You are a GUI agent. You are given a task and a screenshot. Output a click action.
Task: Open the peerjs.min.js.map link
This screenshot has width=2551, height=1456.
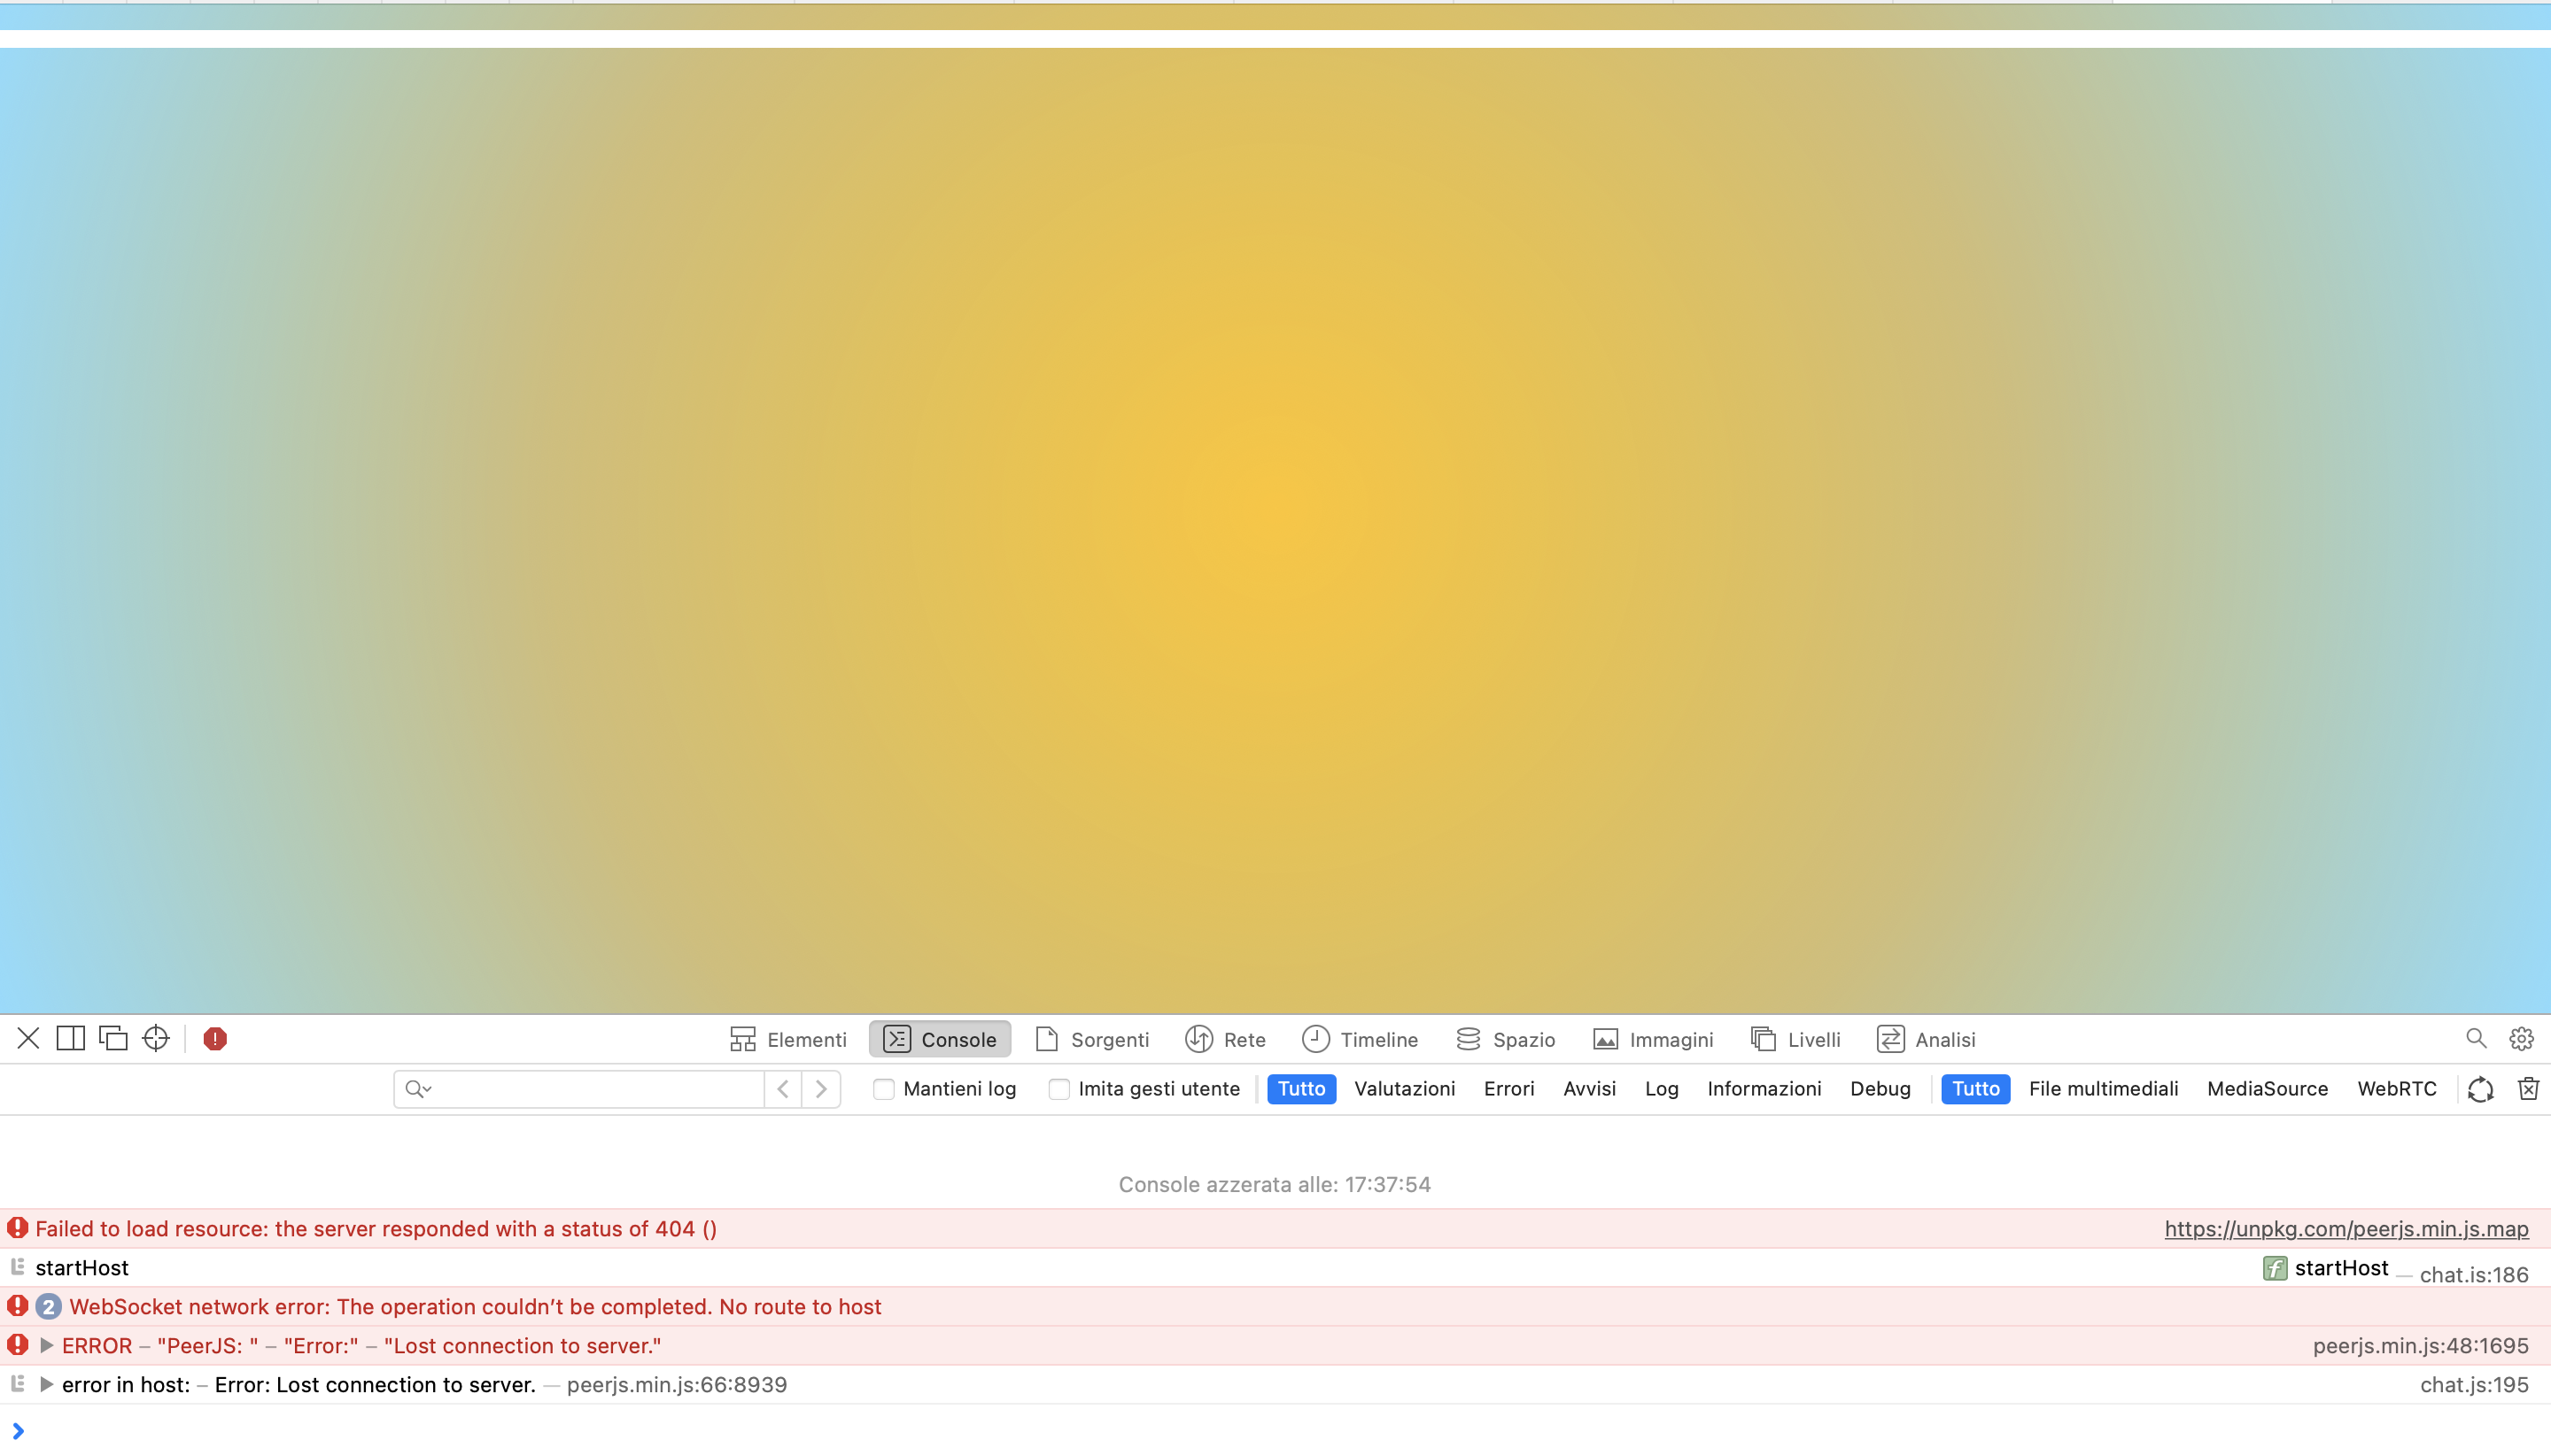click(x=2346, y=1229)
